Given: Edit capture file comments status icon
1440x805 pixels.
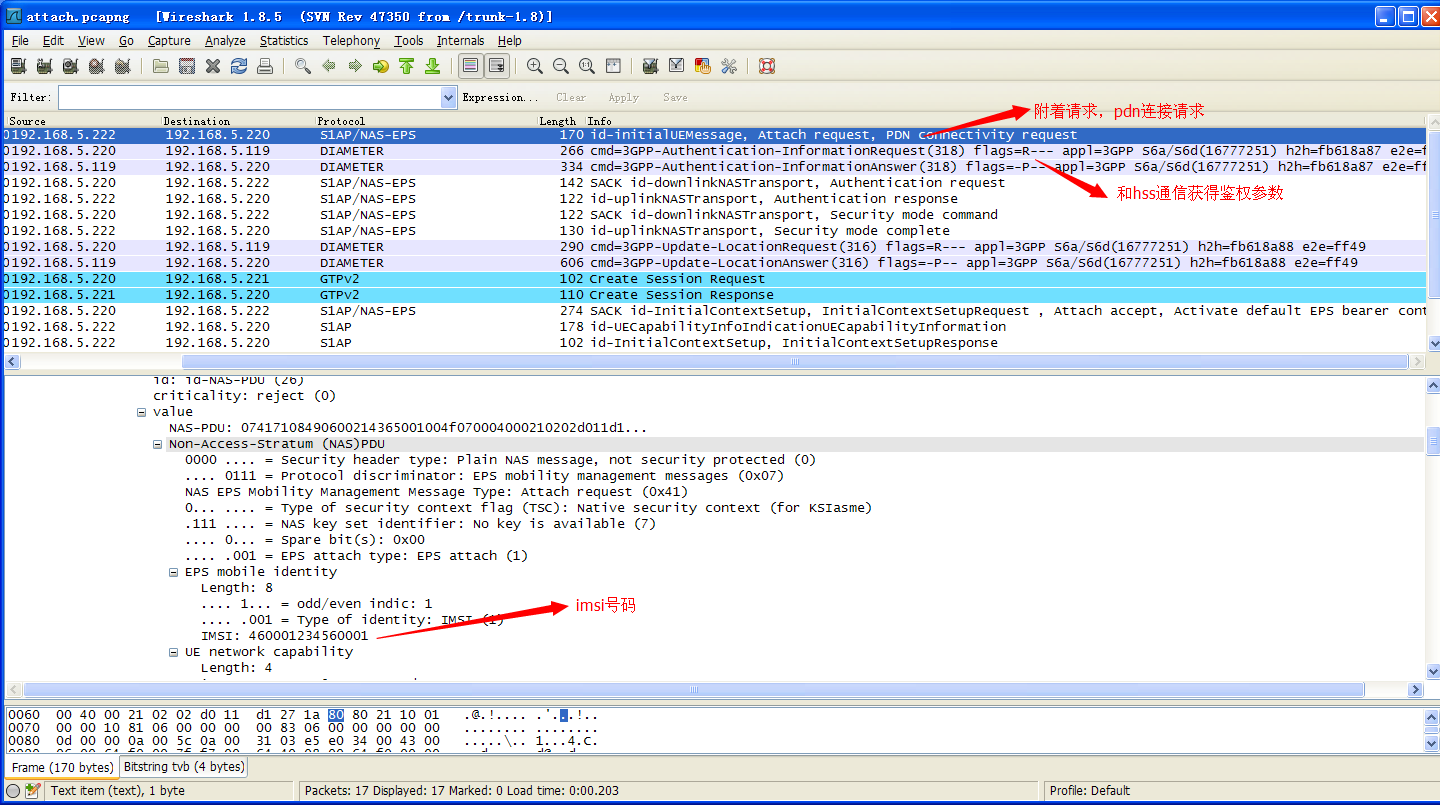Looking at the screenshot, I should 33,791.
